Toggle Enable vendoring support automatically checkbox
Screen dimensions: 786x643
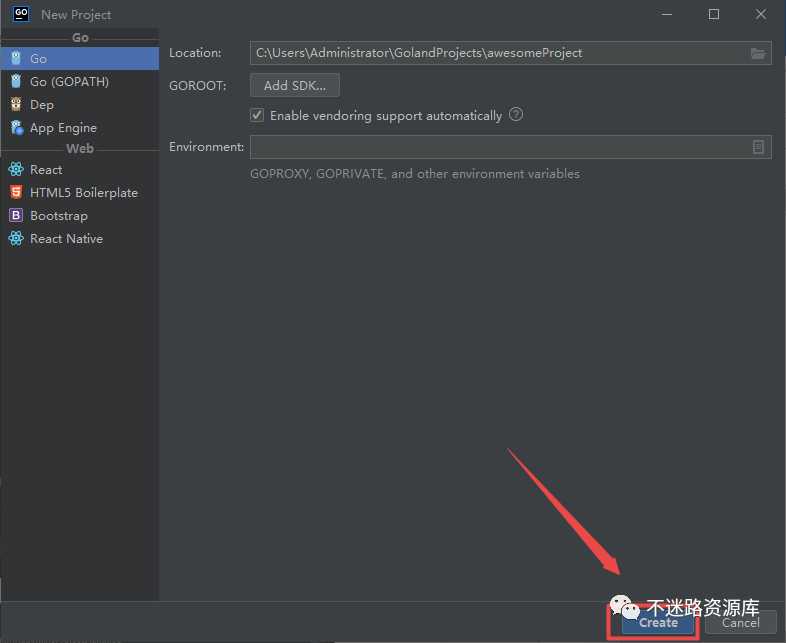point(257,115)
